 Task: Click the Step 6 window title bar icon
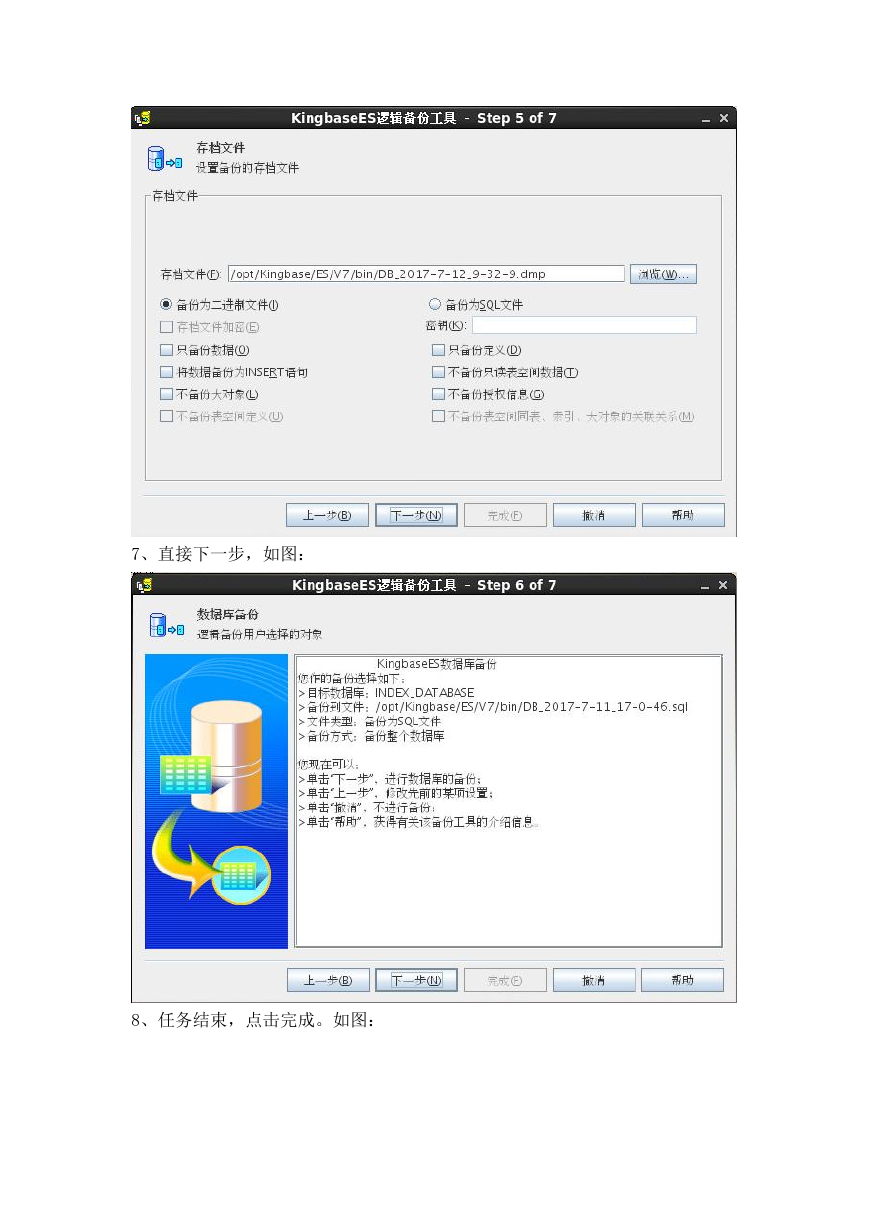[143, 585]
